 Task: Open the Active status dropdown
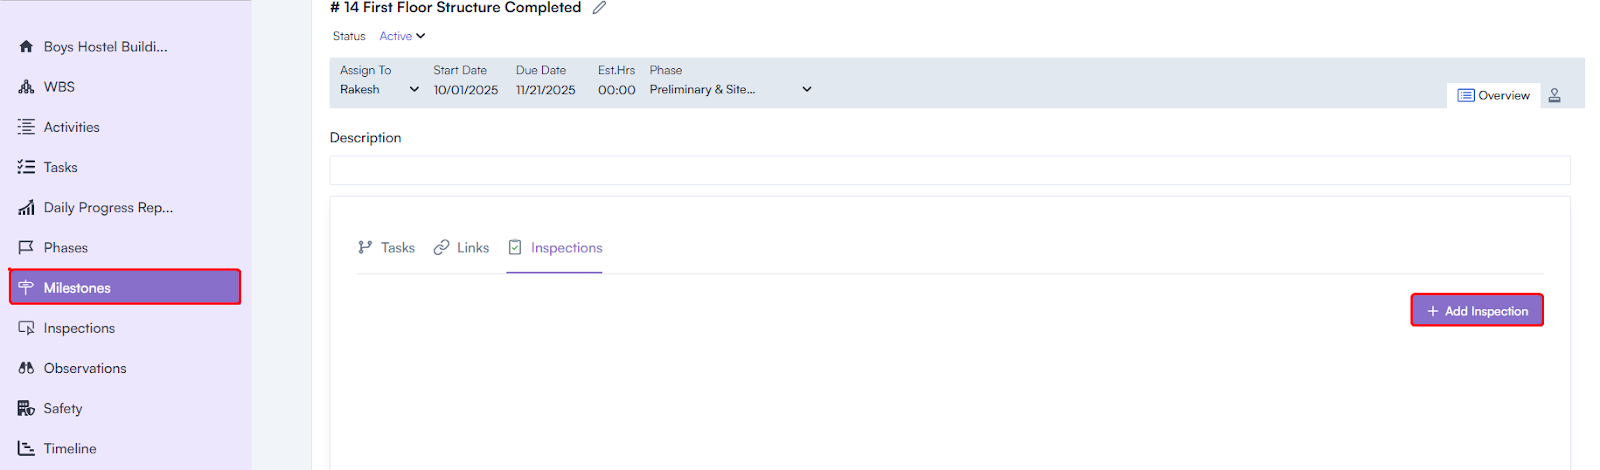click(x=402, y=36)
